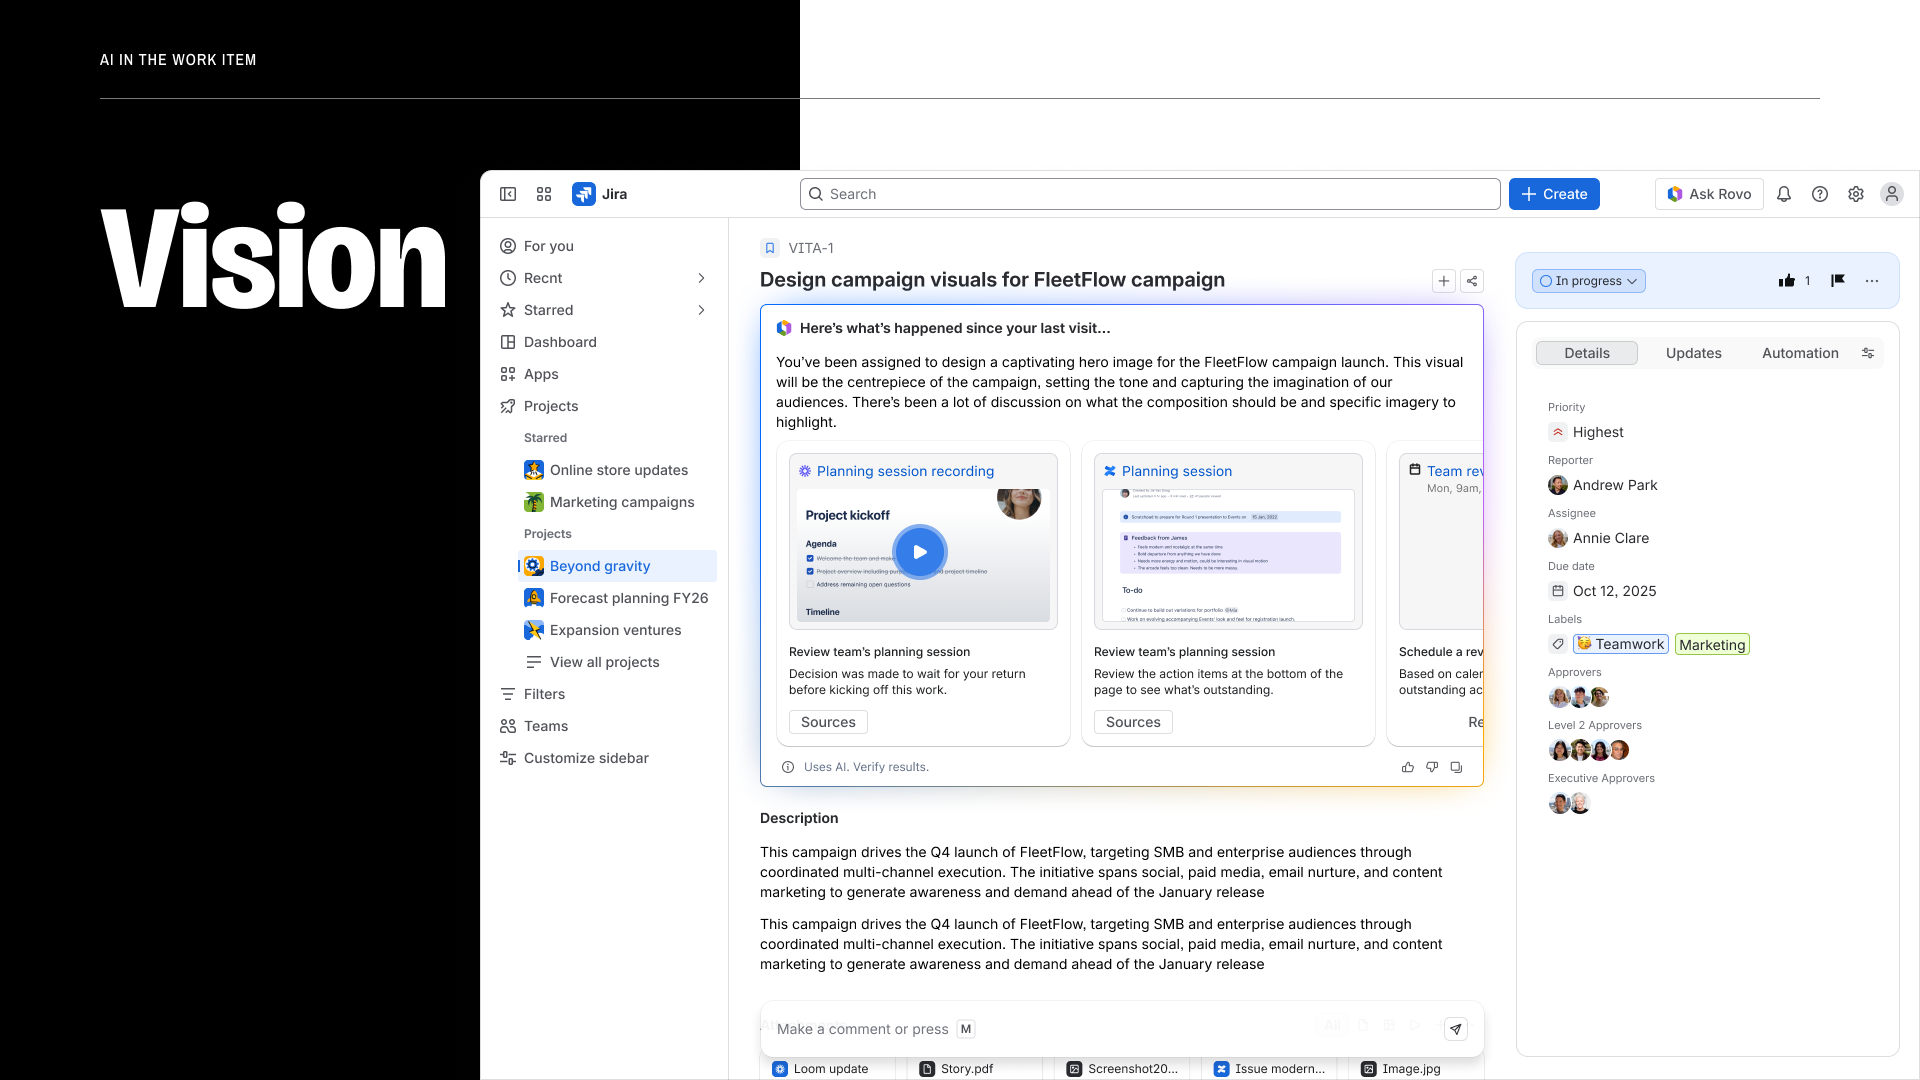The width and height of the screenshot is (1920, 1080).
Task: Click the calendar icon by Oct 12, 2025
Action: pos(1558,591)
